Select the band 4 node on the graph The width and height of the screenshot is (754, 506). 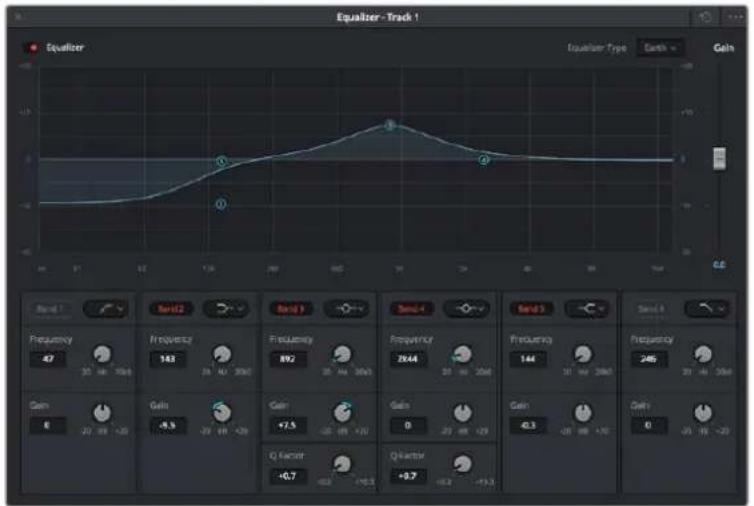pyautogui.click(x=484, y=160)
